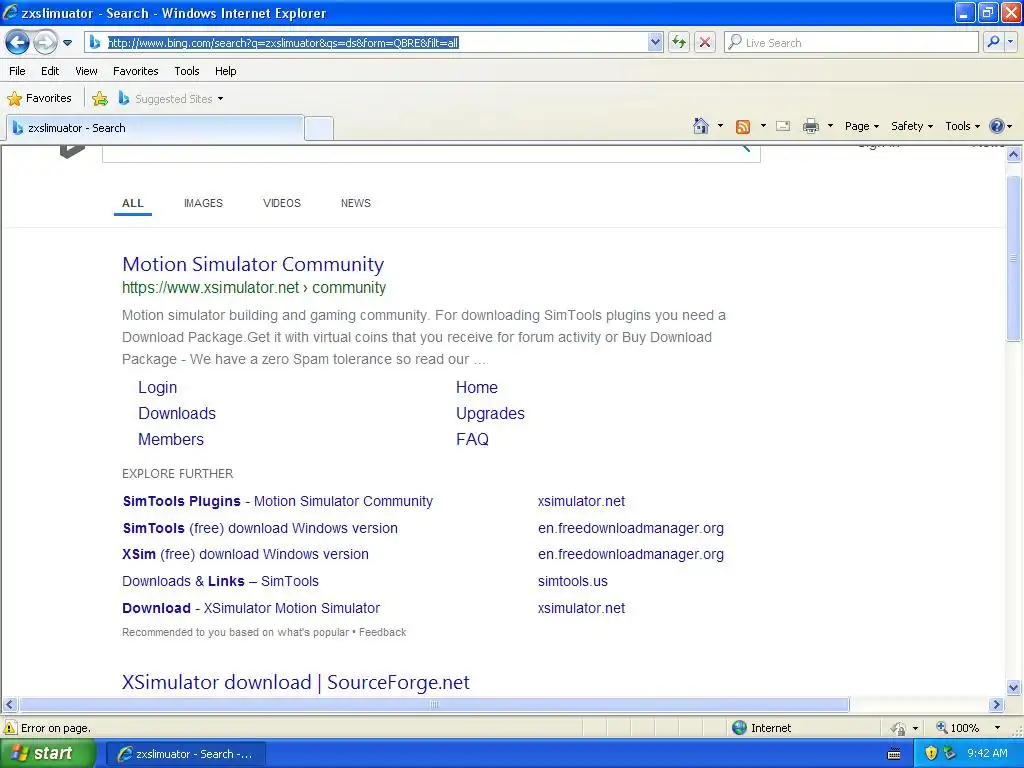The image size is (1024, 768).
Task: Click the Home page icon
Action: [701, 126]
